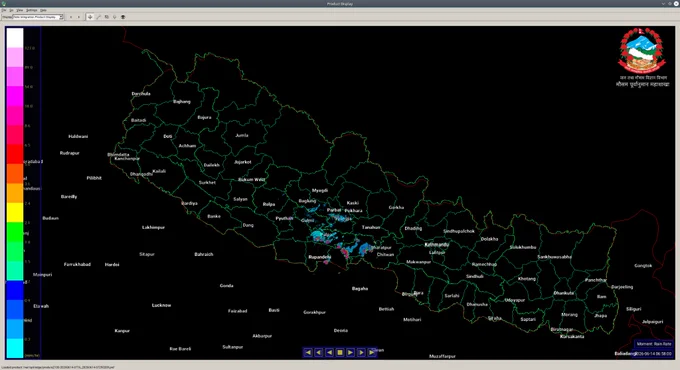Click the Gorkha label on map
This screenshot has width=680, height=370.
(396, 207)
